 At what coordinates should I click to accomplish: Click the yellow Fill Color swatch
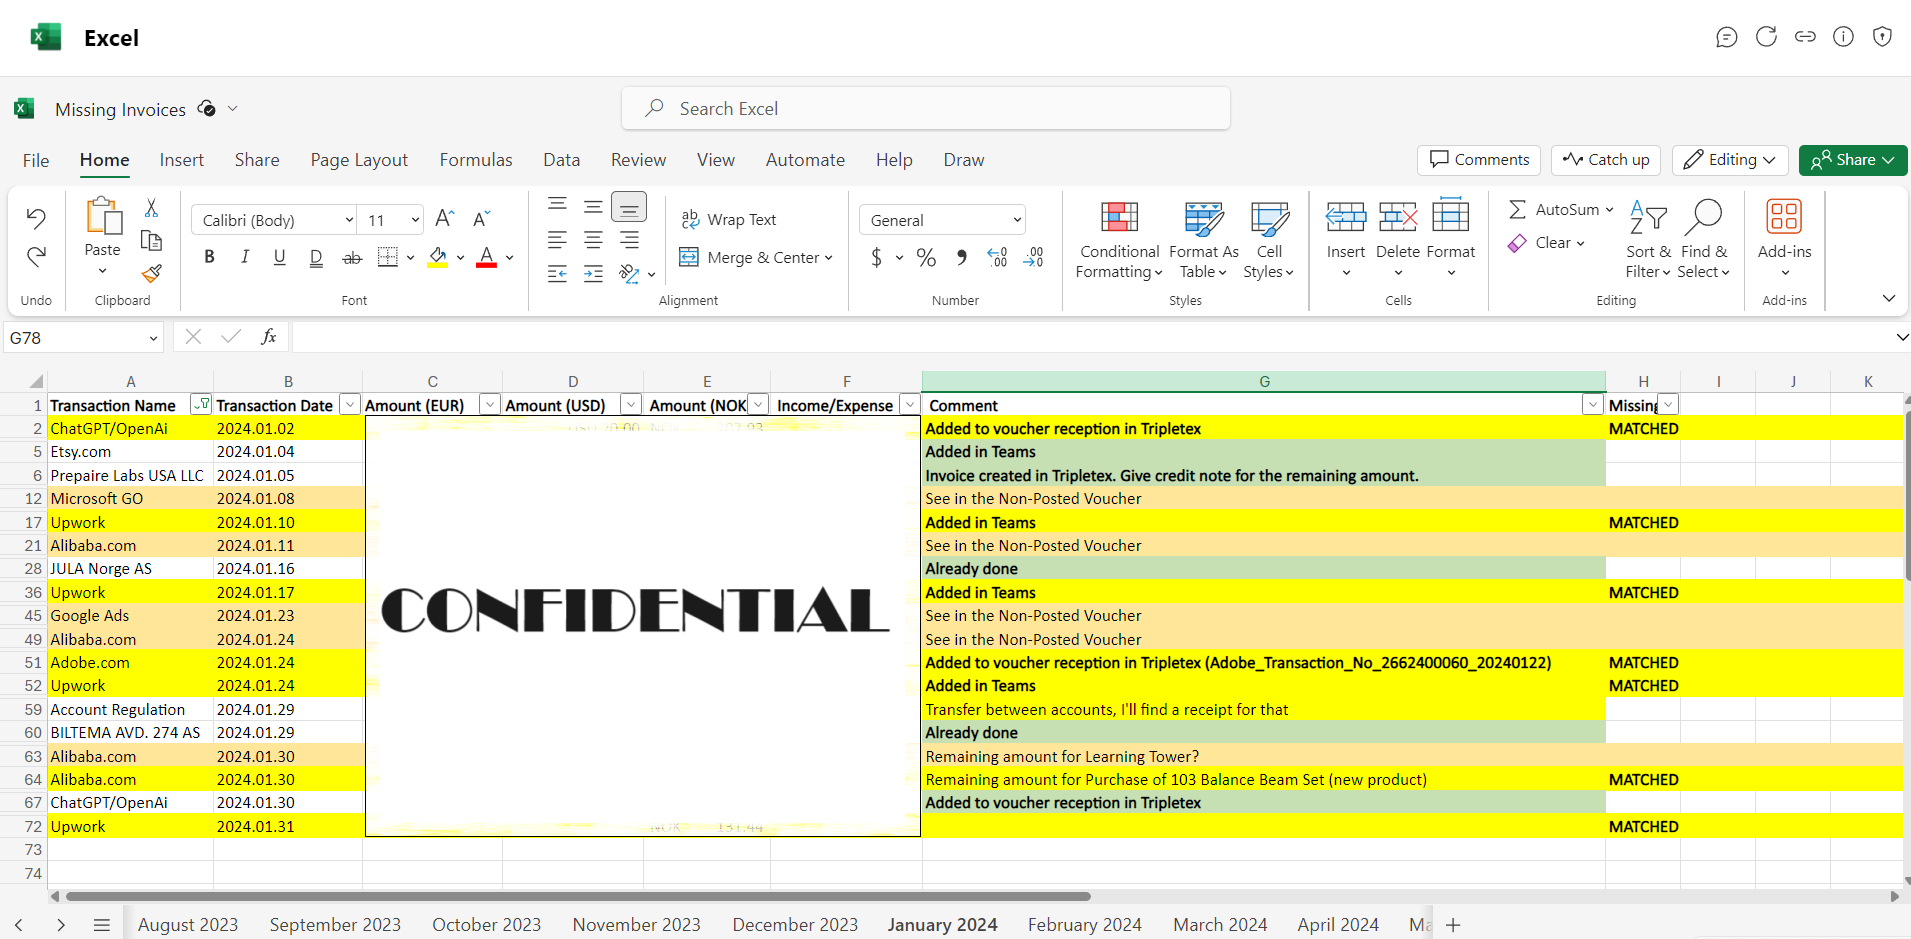tap(438, 257)
